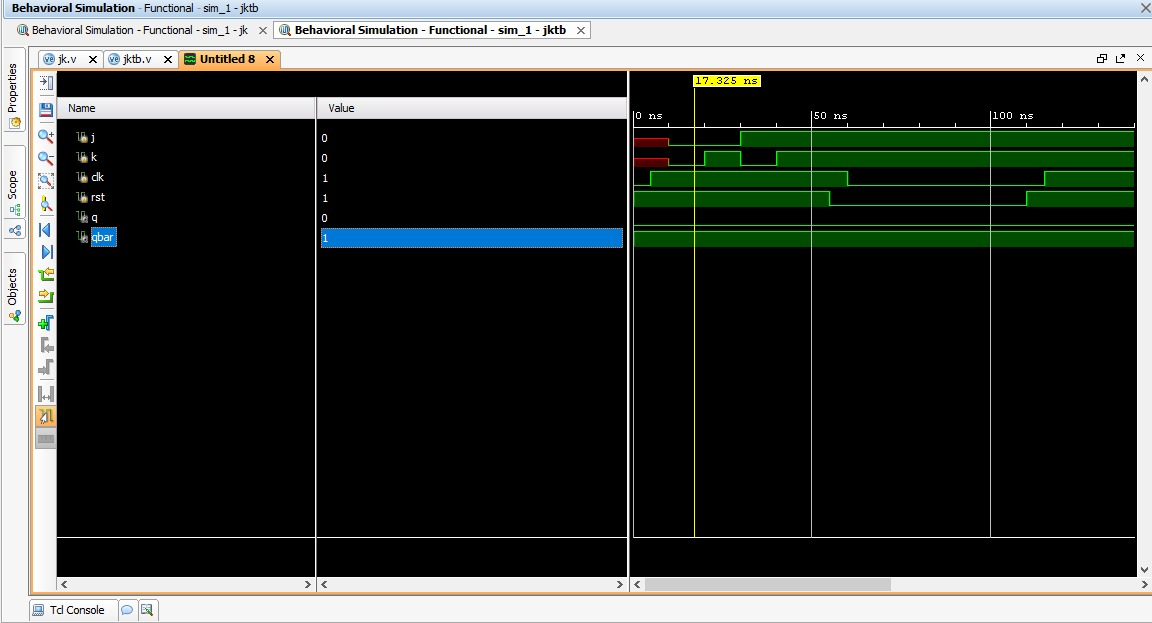
Task: Click the Name column horizontal scrollbar
Action: click(185, 584)
